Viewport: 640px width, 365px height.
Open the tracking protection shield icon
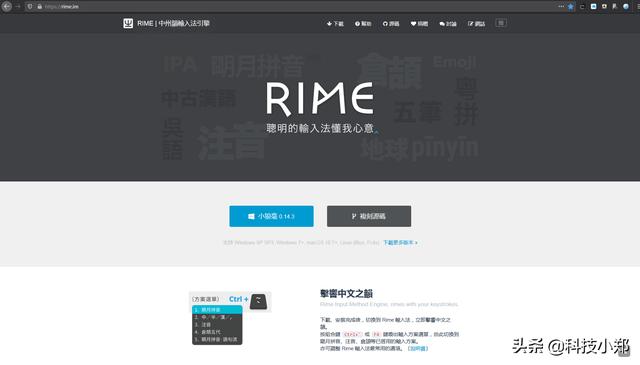(30, 7)
